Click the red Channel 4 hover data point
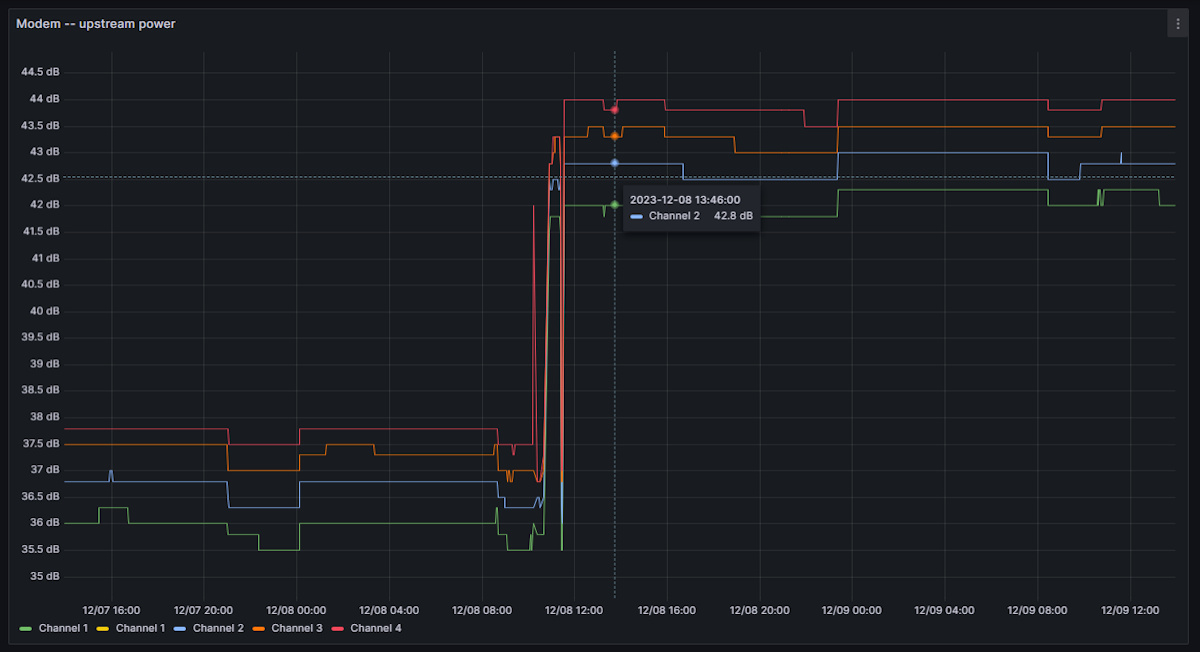The width and height of the screenshot is (1200, 652). (x=615, y=109)
